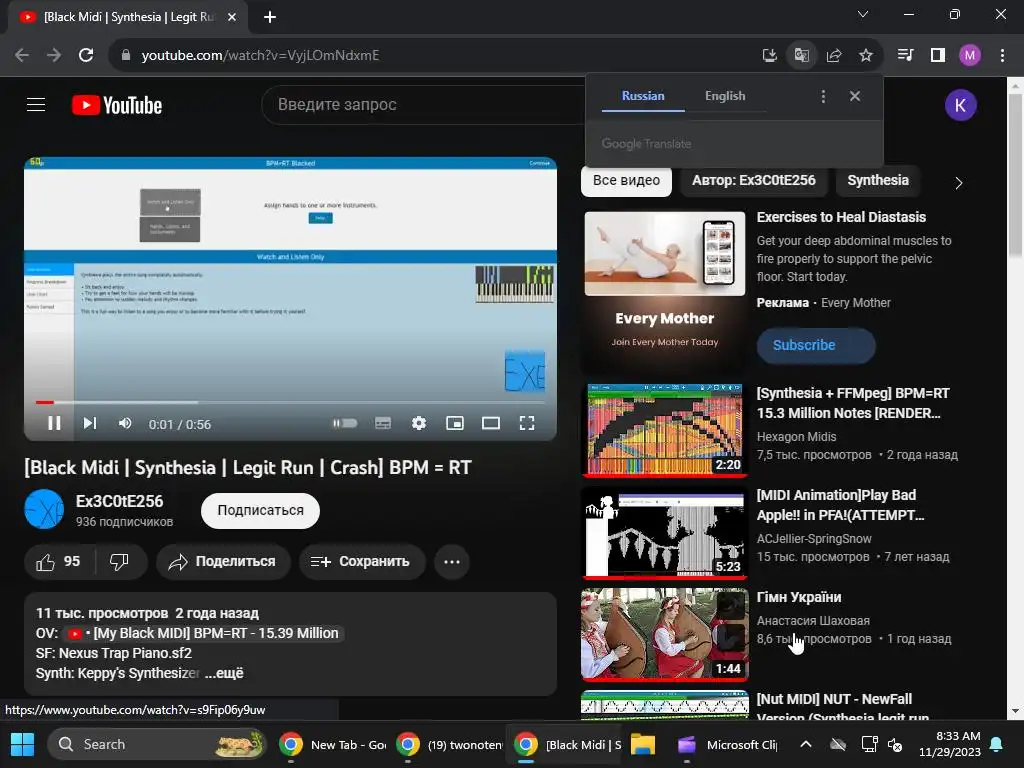This screenshot has width=1024, height=768.
Task: Open translate popup options menu
Action: tap(823, 96)
